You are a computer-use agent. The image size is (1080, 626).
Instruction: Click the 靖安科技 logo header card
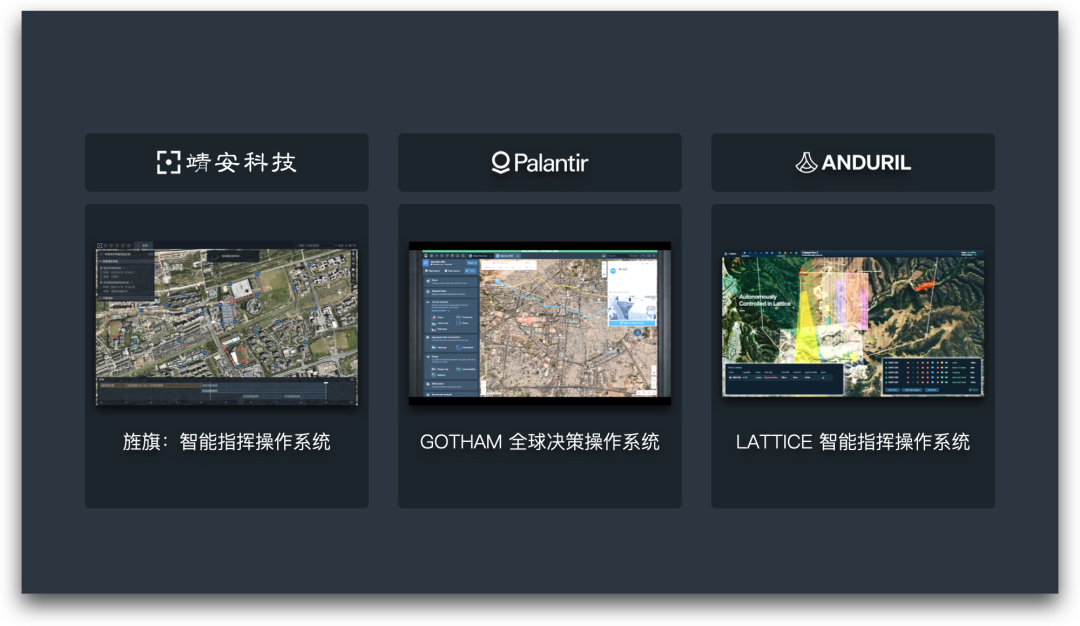click(227, 163)
